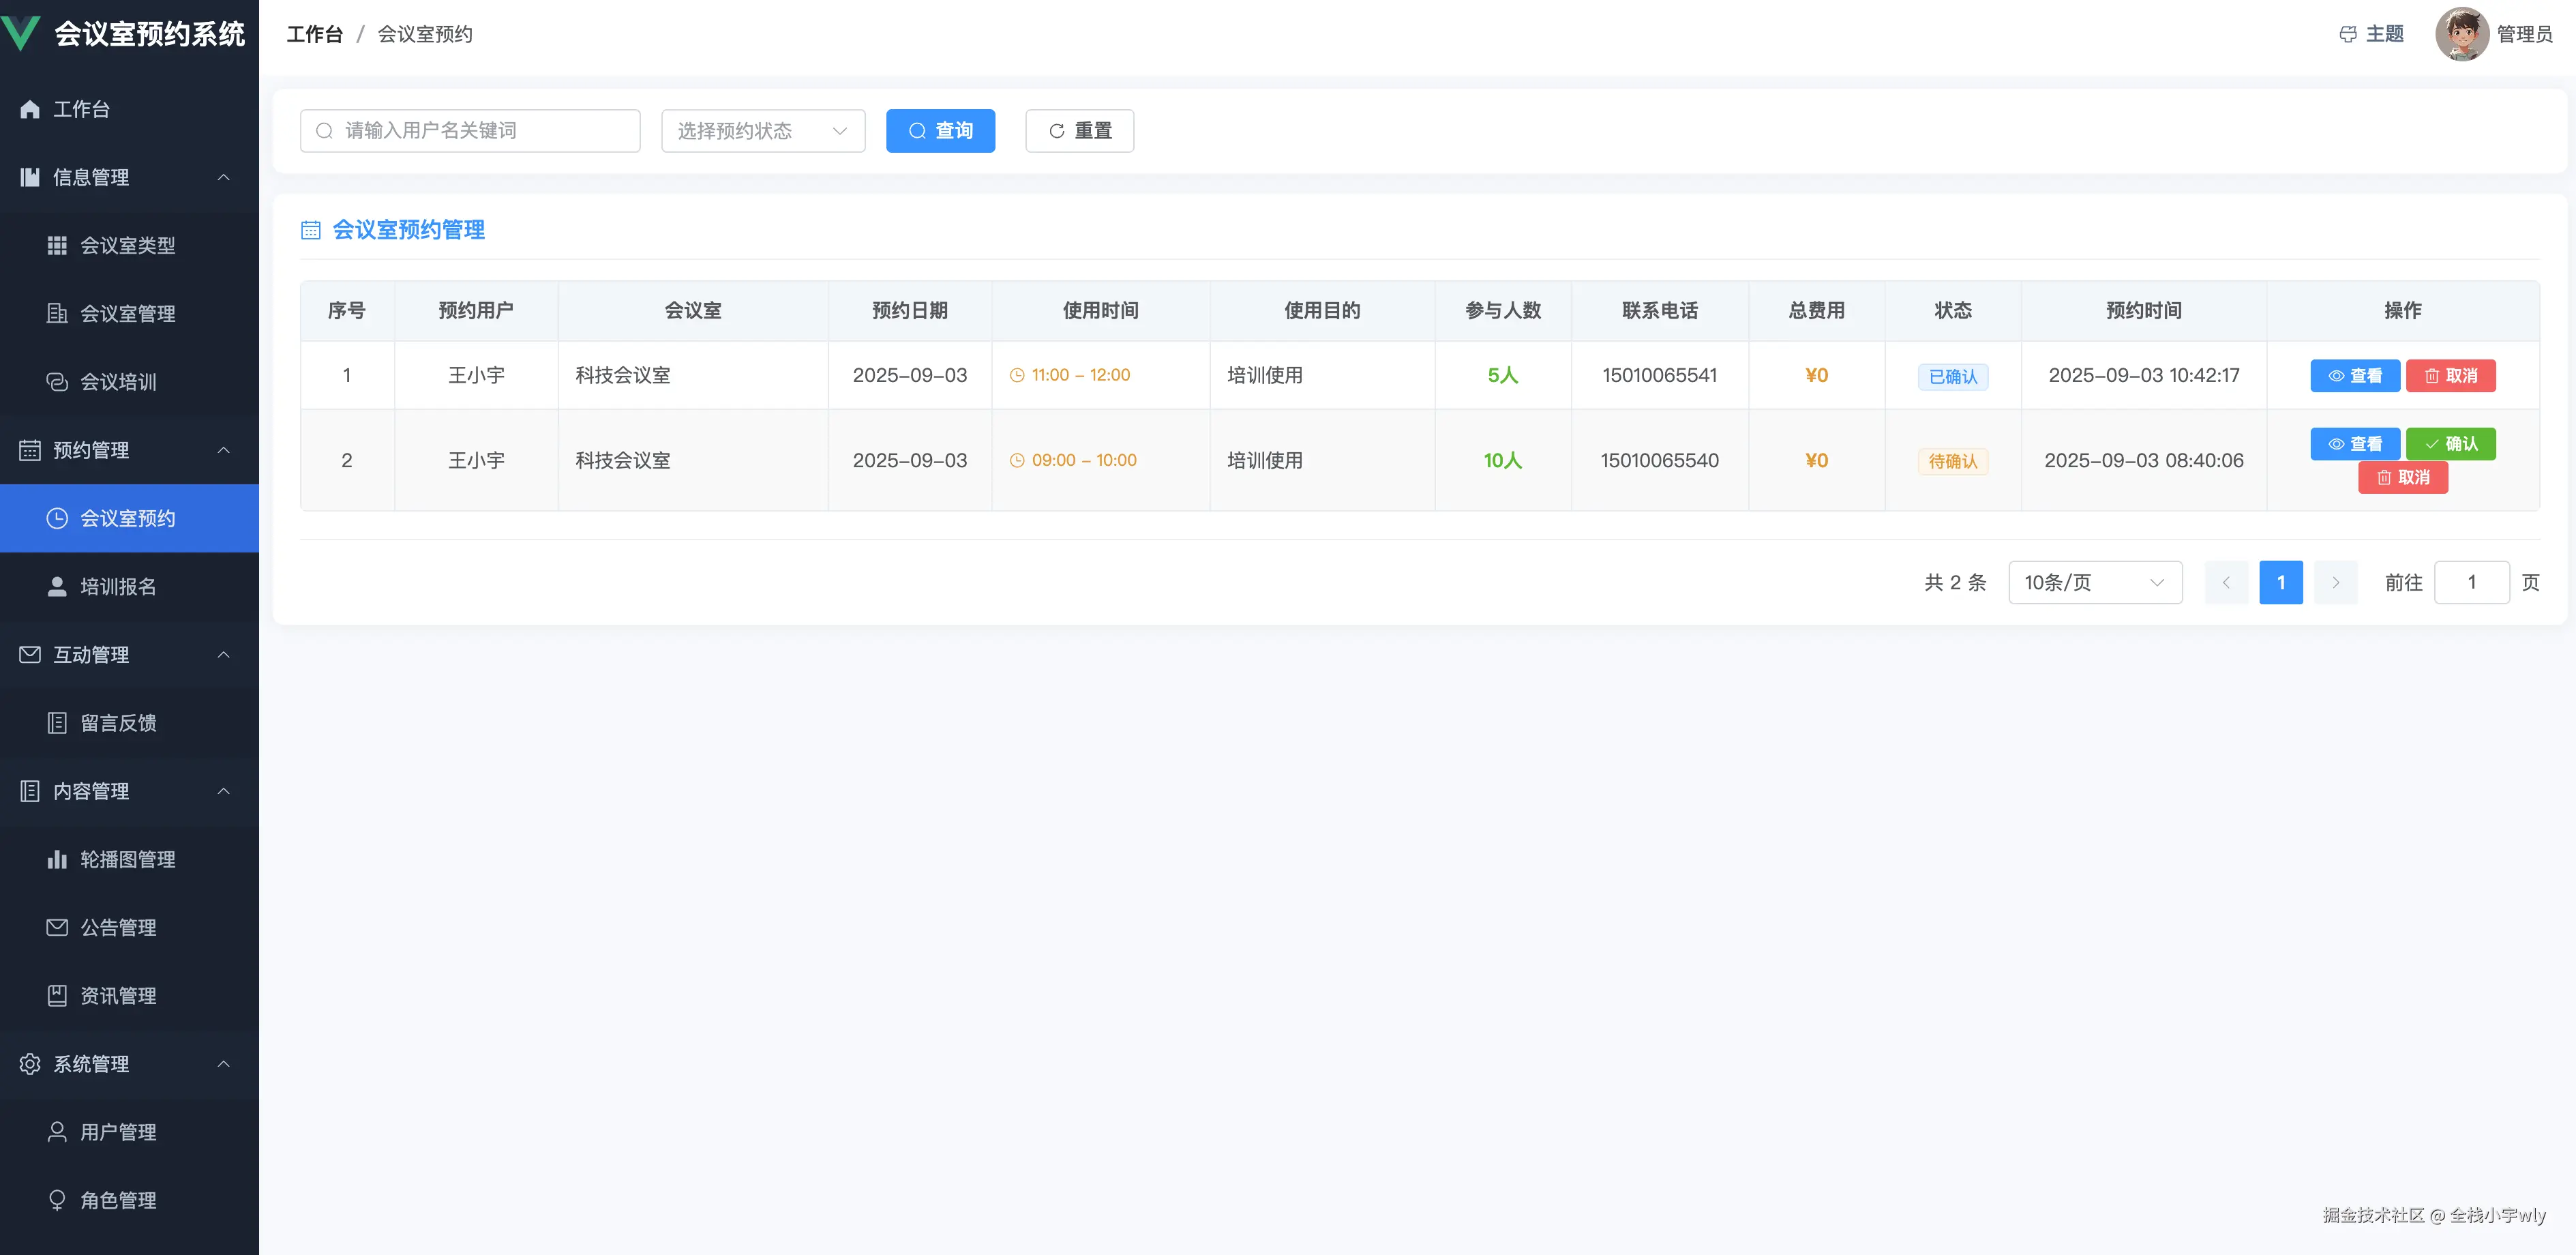Click the 培训报名 user icon
The height and width of the screenshot is (1255, 2576).
click(x=58, y=586)
